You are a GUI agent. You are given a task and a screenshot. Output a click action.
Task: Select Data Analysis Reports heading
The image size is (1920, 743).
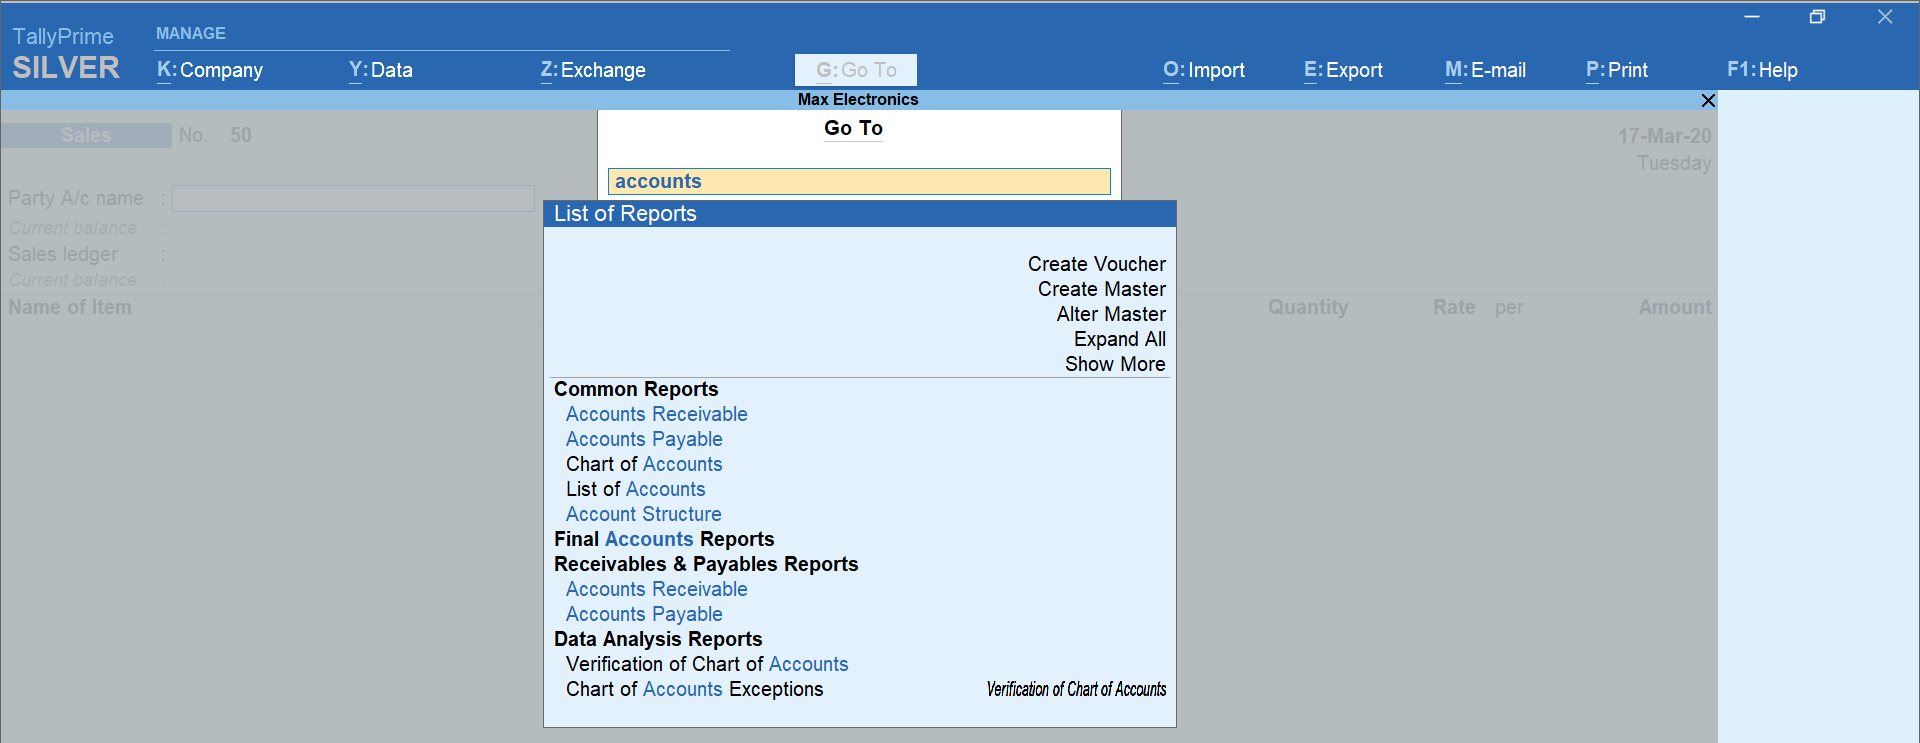pyautogui.click(x=658, y=639)
